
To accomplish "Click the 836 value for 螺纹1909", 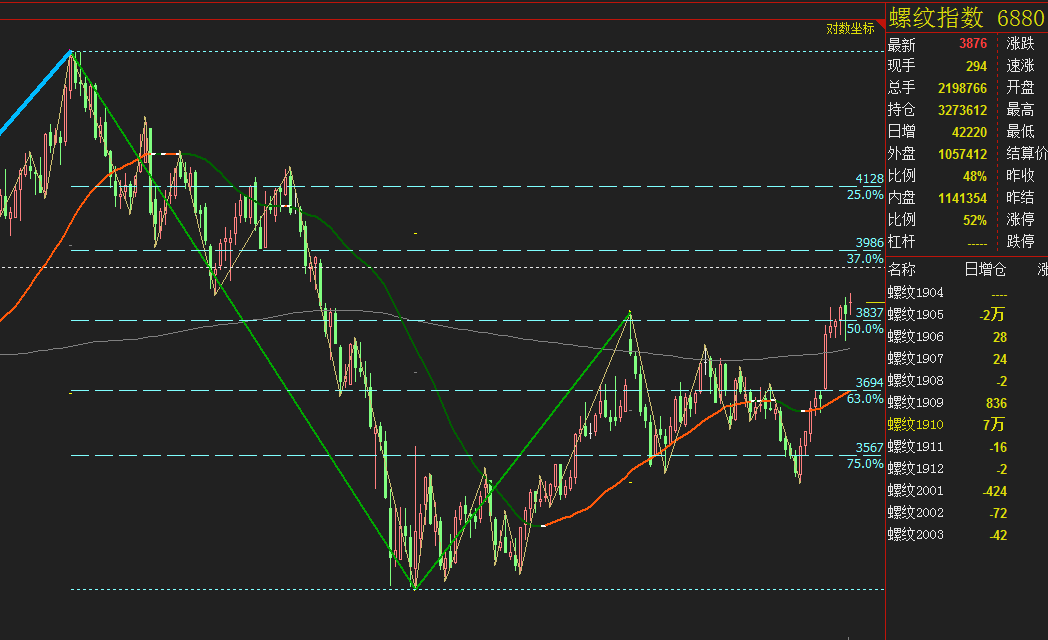I will (x=996, y=403).
